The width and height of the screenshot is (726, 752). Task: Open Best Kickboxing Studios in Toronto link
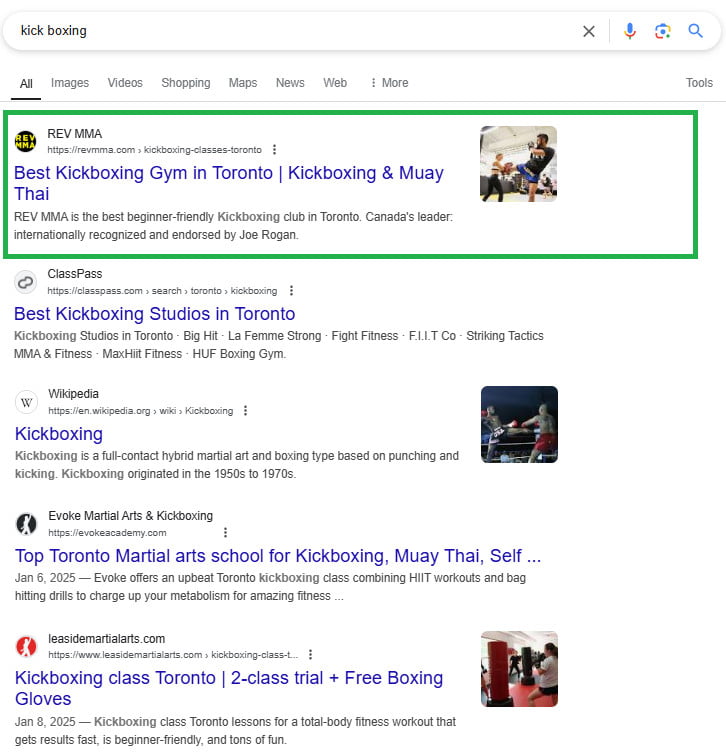[x=154, y=314]
